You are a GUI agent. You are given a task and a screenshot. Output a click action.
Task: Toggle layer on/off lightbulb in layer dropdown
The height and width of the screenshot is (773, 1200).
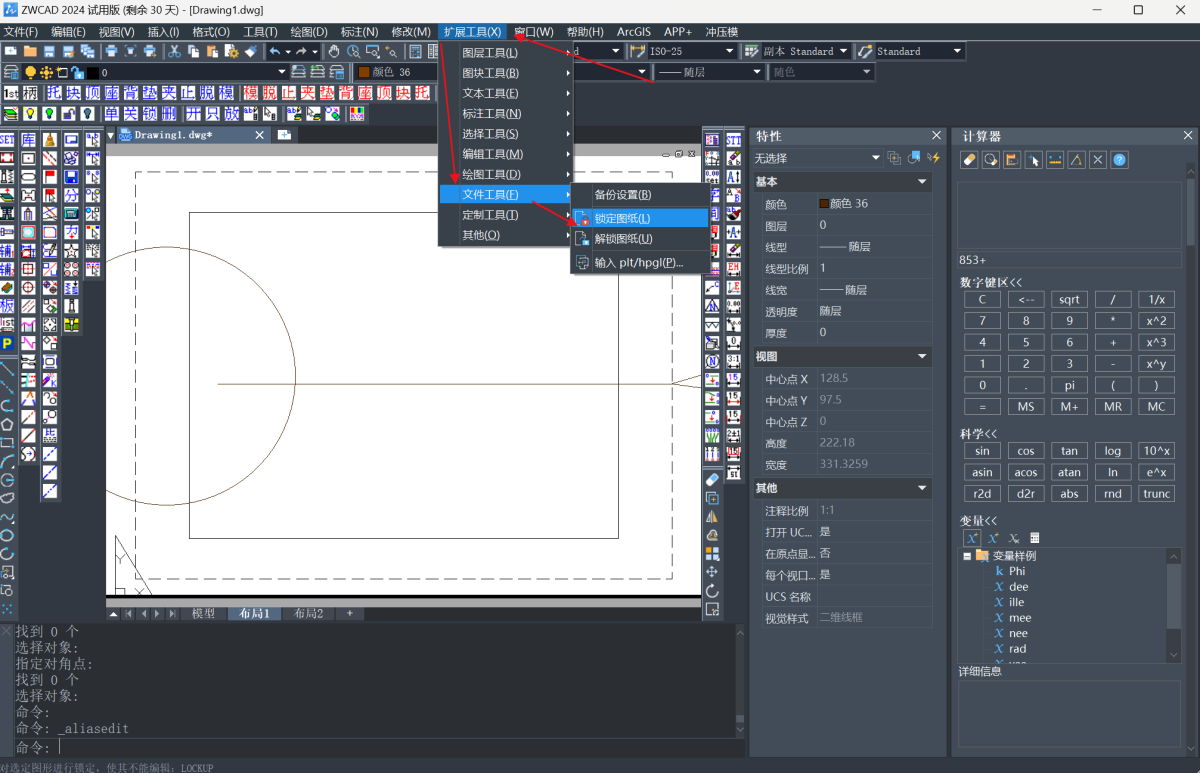pos(30,72)
